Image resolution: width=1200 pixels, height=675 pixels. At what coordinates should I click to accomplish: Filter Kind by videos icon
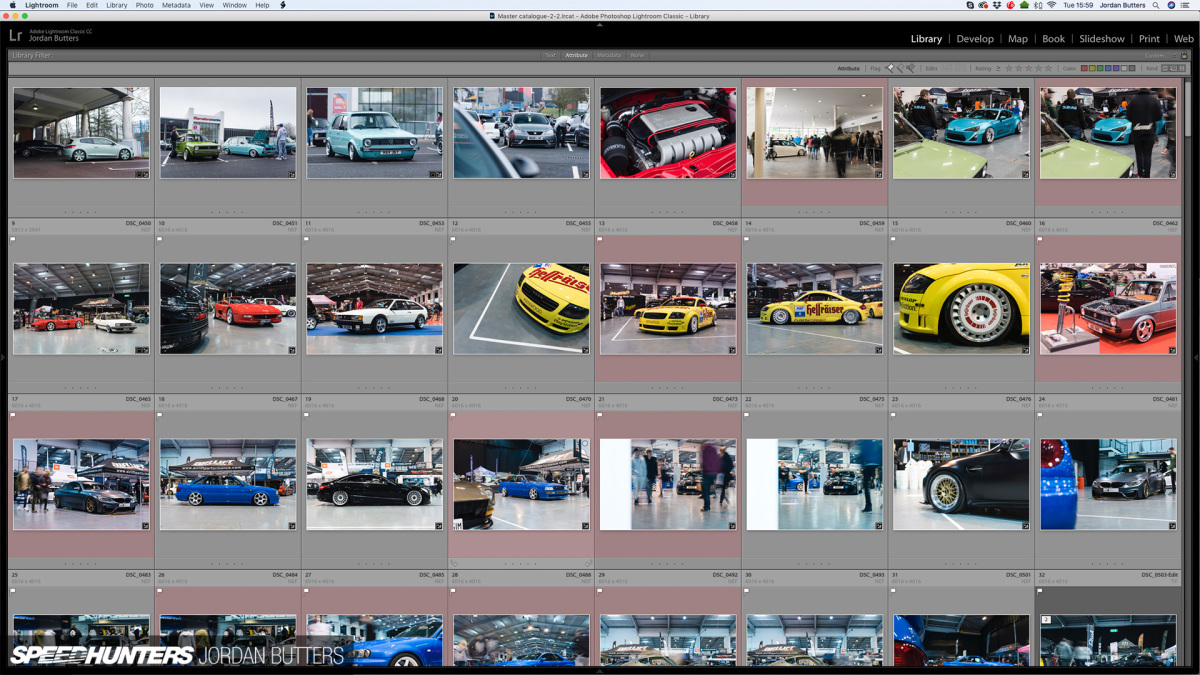tap(1183, 68)
